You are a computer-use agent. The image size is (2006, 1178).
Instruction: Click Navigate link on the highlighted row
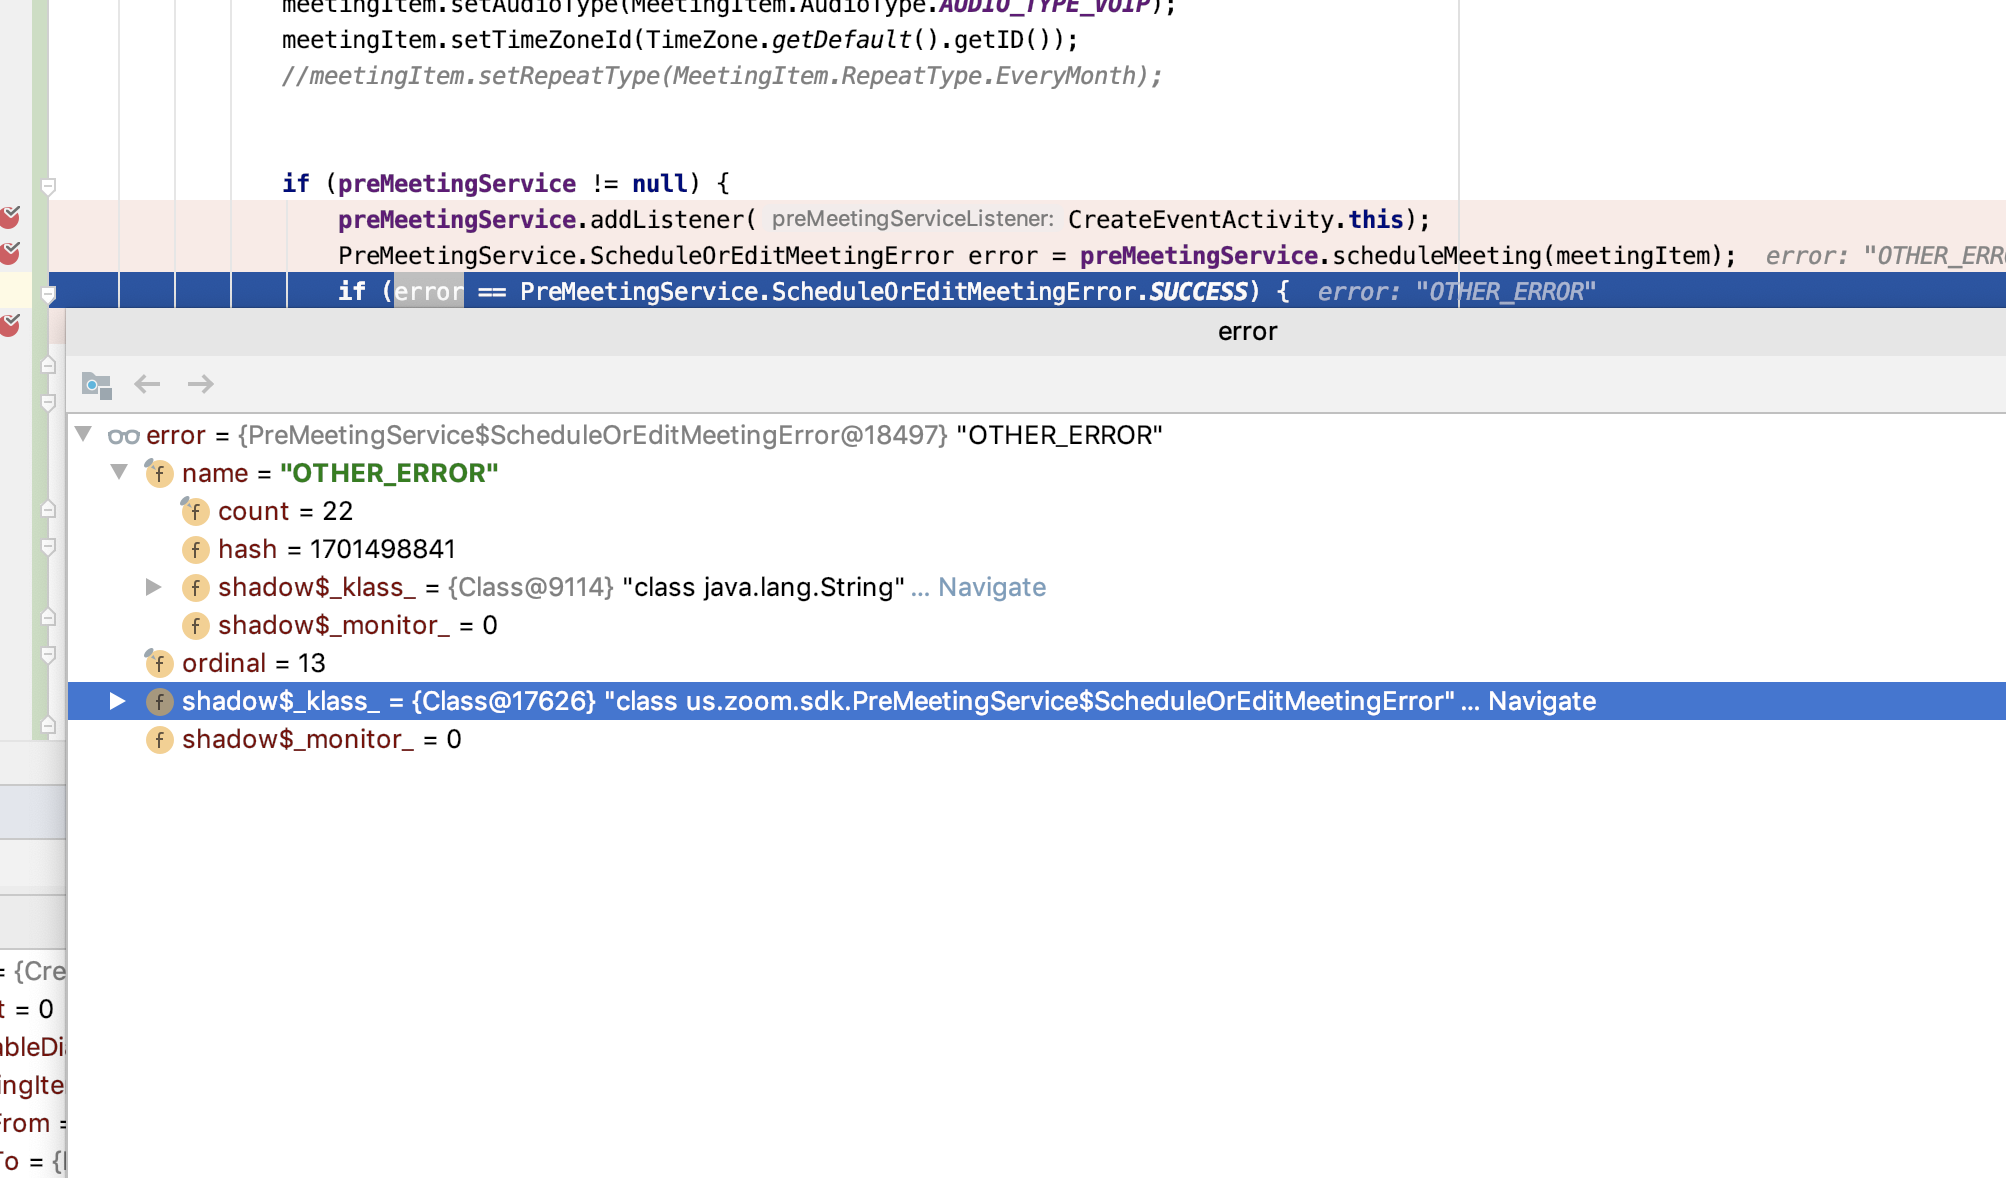pos(1541,701)
